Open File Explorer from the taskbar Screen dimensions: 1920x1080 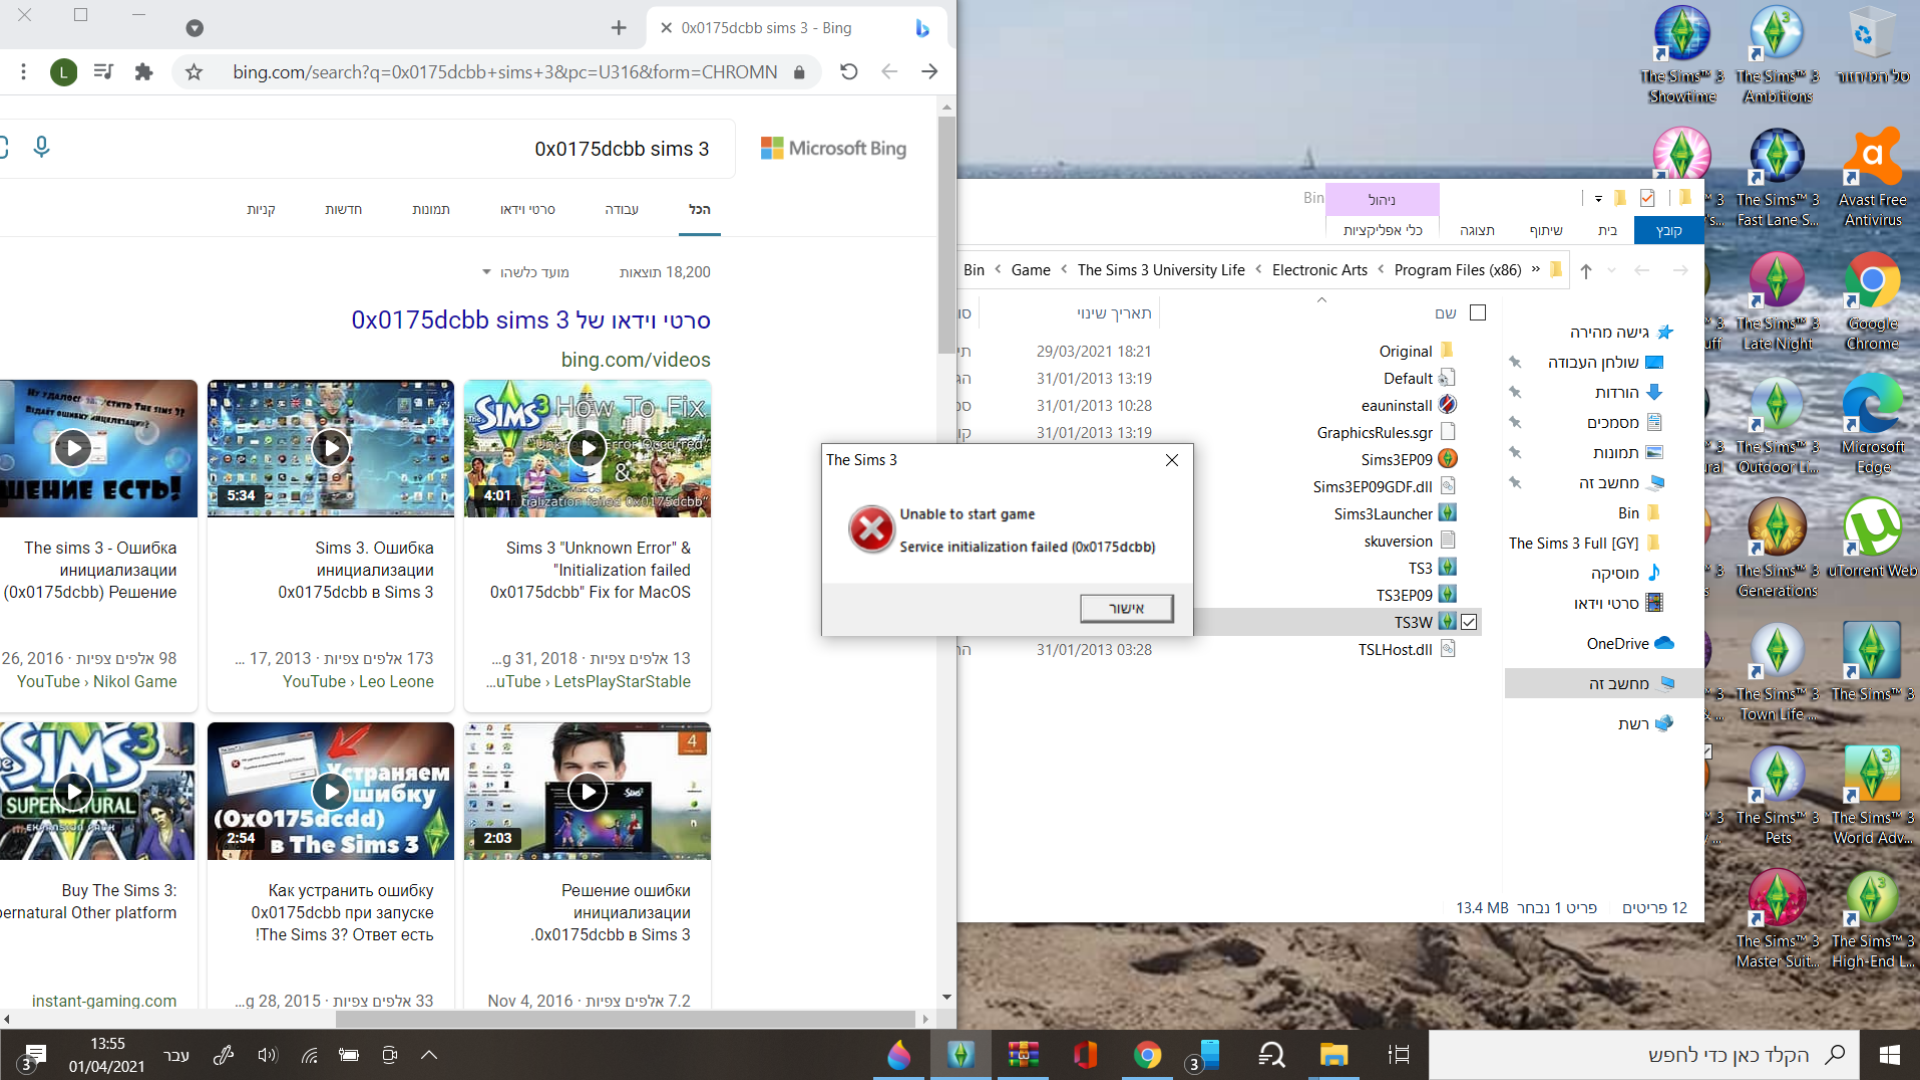point(1334,1054)
